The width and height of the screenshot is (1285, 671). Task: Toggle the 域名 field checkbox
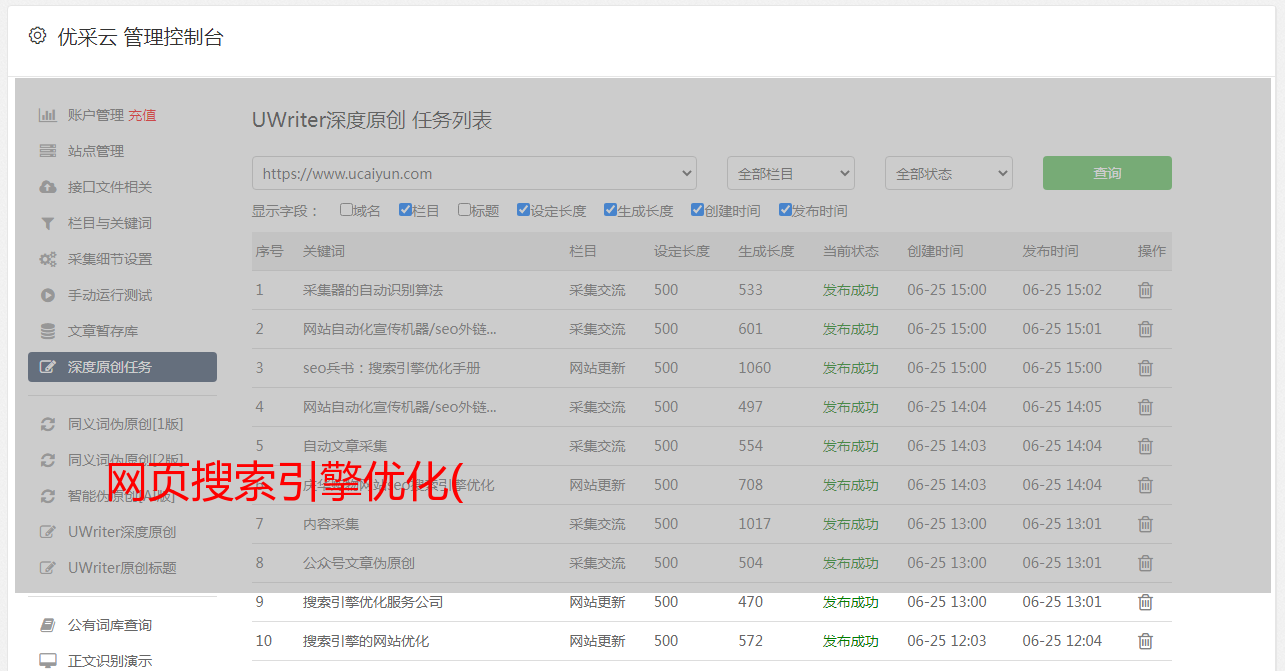pyautogui.click(x=346, y=210)
